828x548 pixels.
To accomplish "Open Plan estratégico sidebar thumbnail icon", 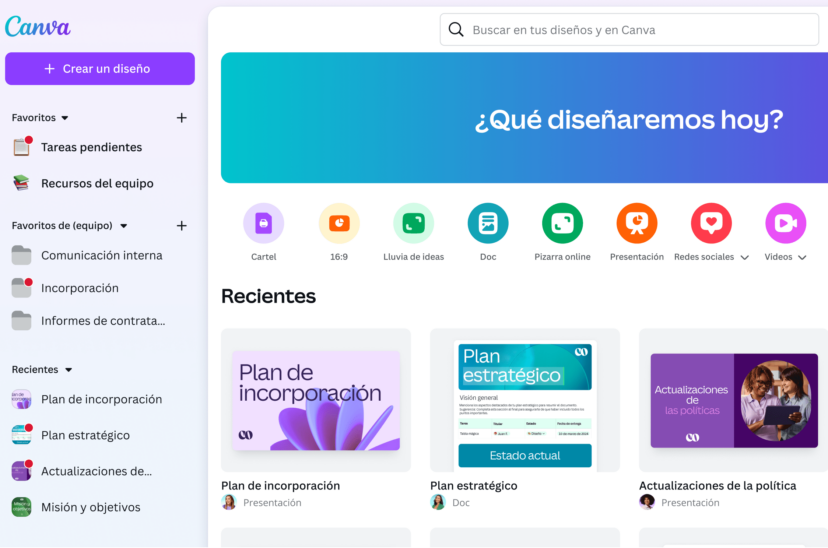I will pos(22,434).
